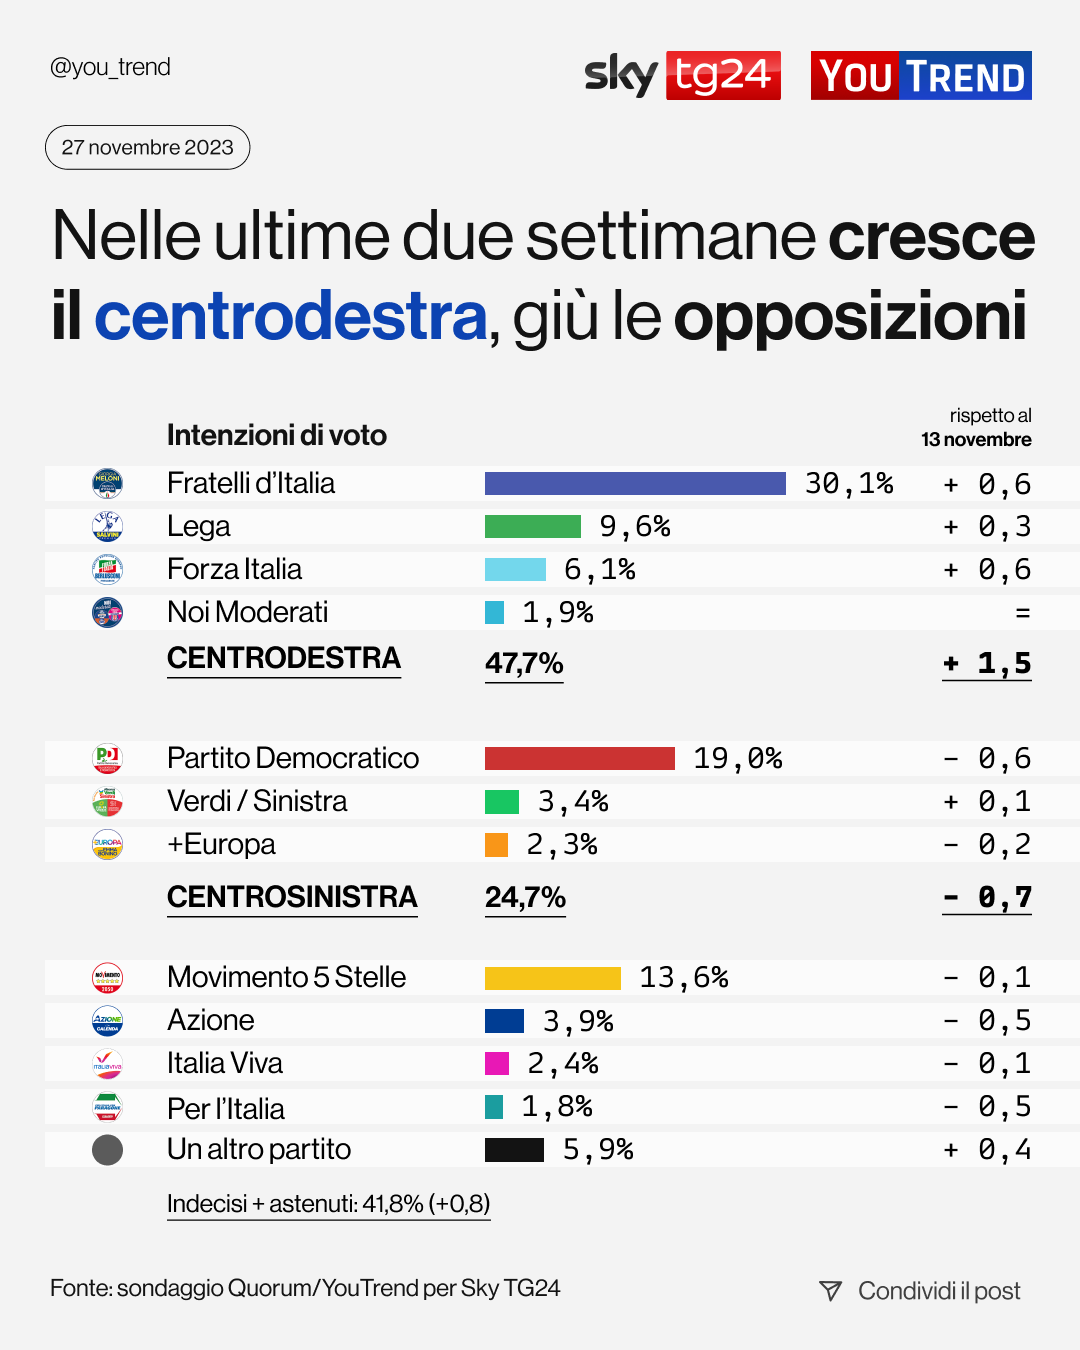This screenshot has height=1350, width=1080.
Task: Click the paper-plane share icon
Action: (830, 1291)
